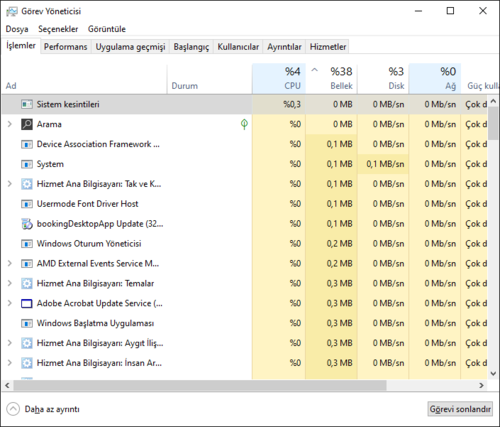Viewport: 500px width, 427px height.
Task: Expand Hizmet Ana Bilgisayarı: İnsan Ar... group
Action: click(10, 363)
